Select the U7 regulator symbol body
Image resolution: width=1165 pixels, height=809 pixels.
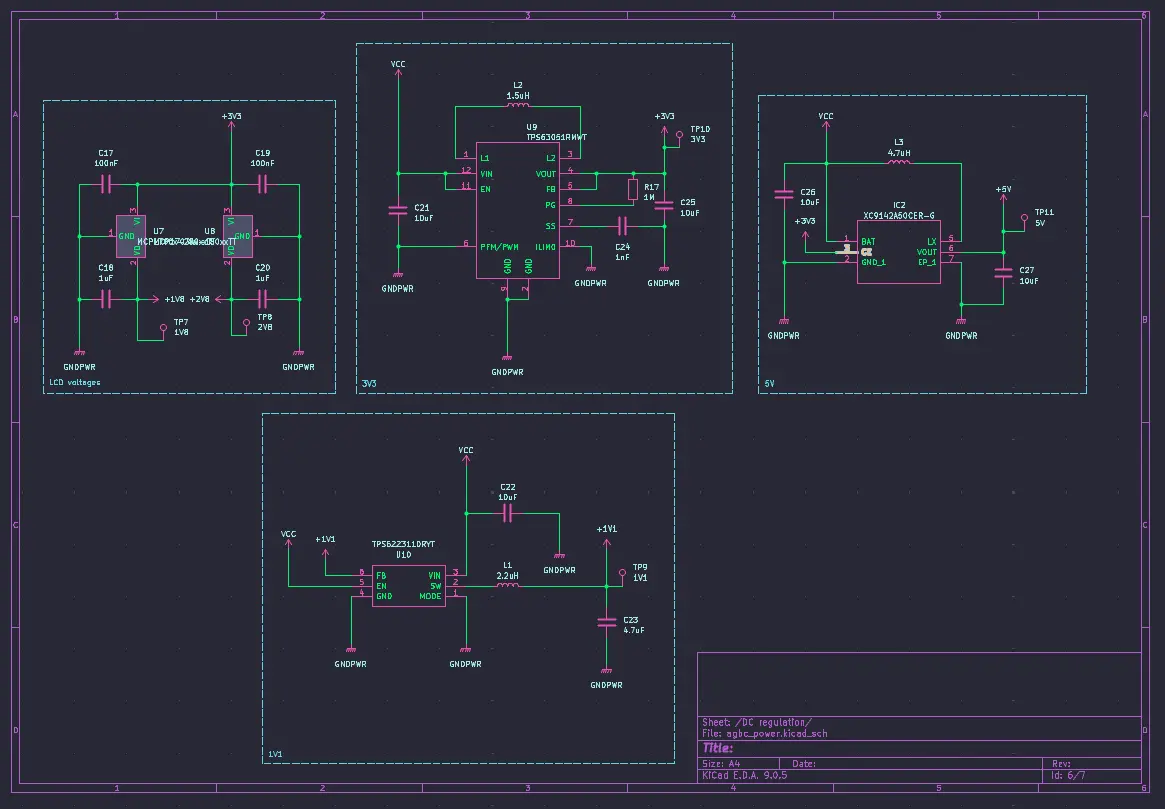pyautogui.click(x=131, y=236)
